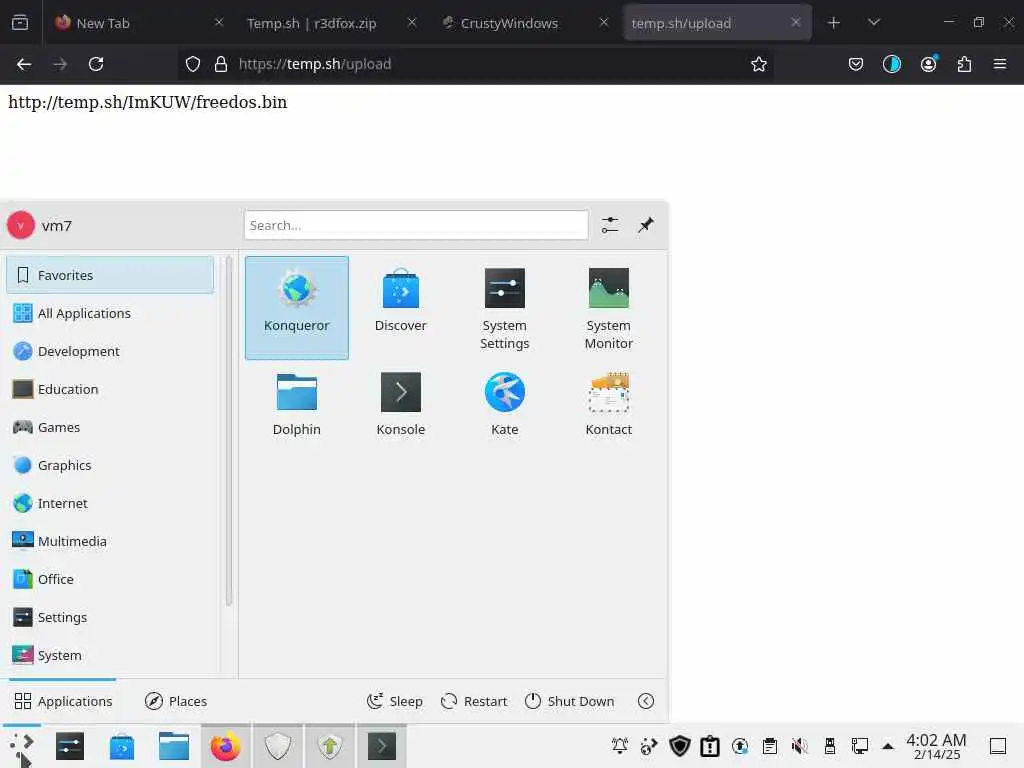Click the Restart button
Viewport: 1024px width, 768px height.
pos(474,701)
